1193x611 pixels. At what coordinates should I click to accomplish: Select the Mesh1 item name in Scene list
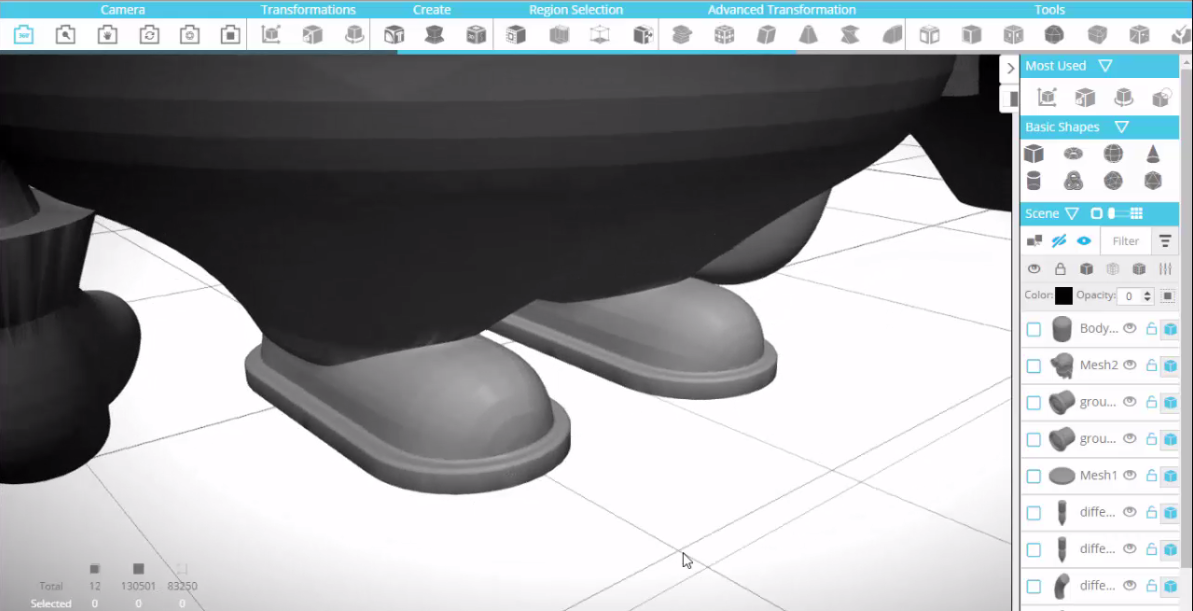point(1099,476)
